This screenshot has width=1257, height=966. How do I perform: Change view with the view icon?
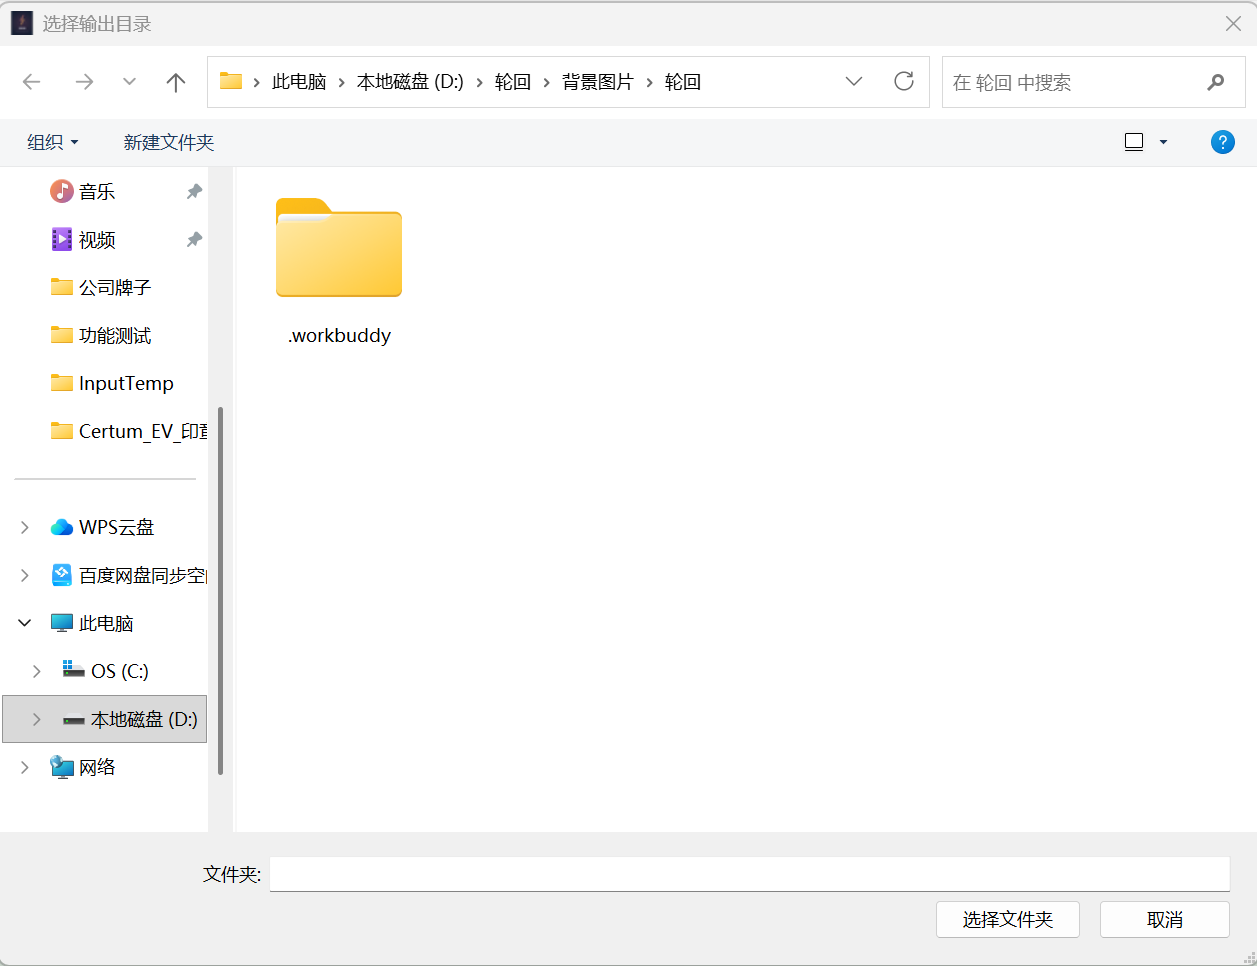1134,142
